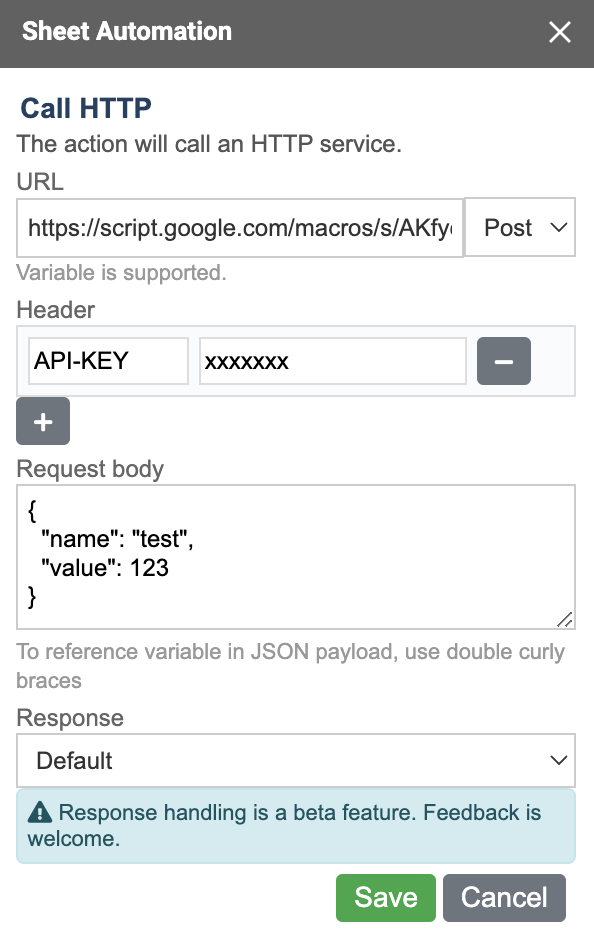Grab the request body resize handle

[x=565, y=619]
